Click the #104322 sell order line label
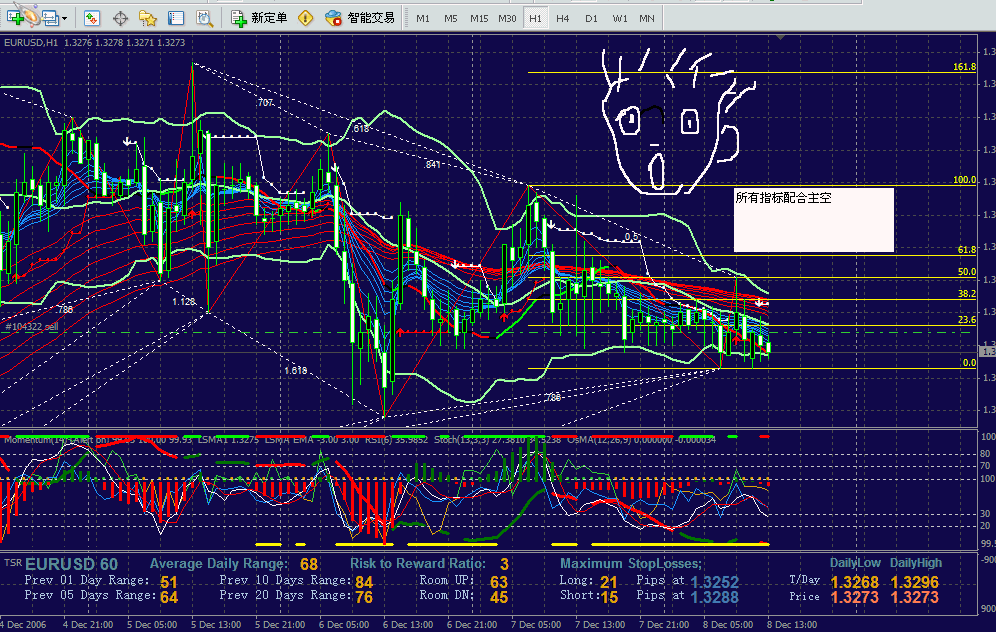 [x=32, y=327]
